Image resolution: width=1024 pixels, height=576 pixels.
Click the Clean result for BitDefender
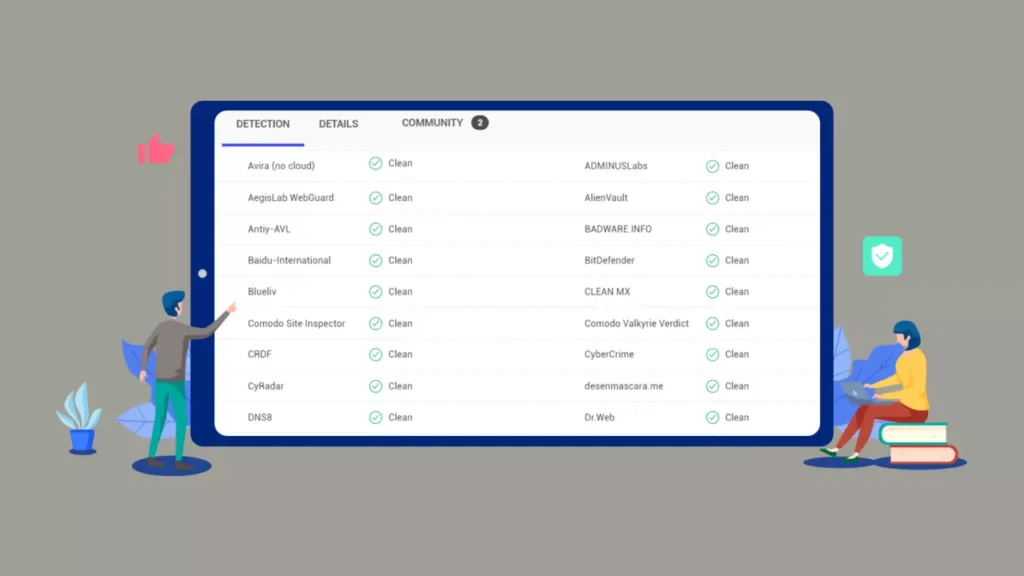click(737, 261)
